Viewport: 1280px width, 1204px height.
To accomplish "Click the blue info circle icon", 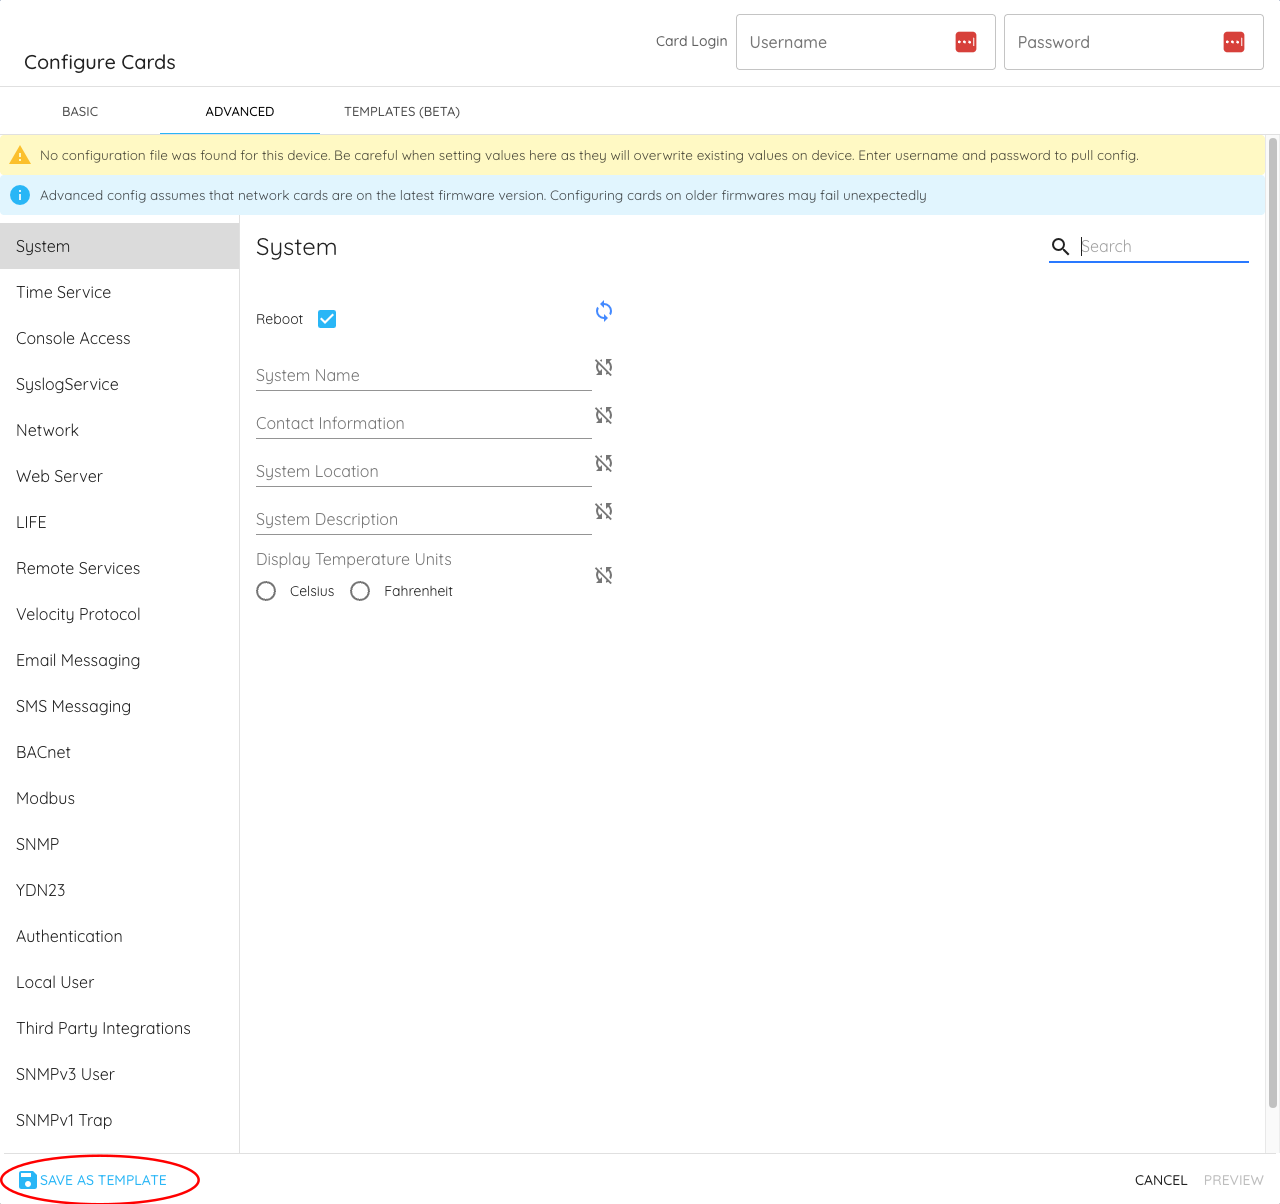I will pos(19,195).
